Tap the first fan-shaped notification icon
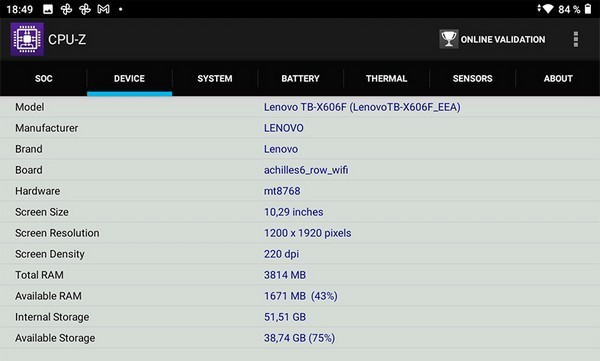 pyautogui.click(x=66, y=9)
